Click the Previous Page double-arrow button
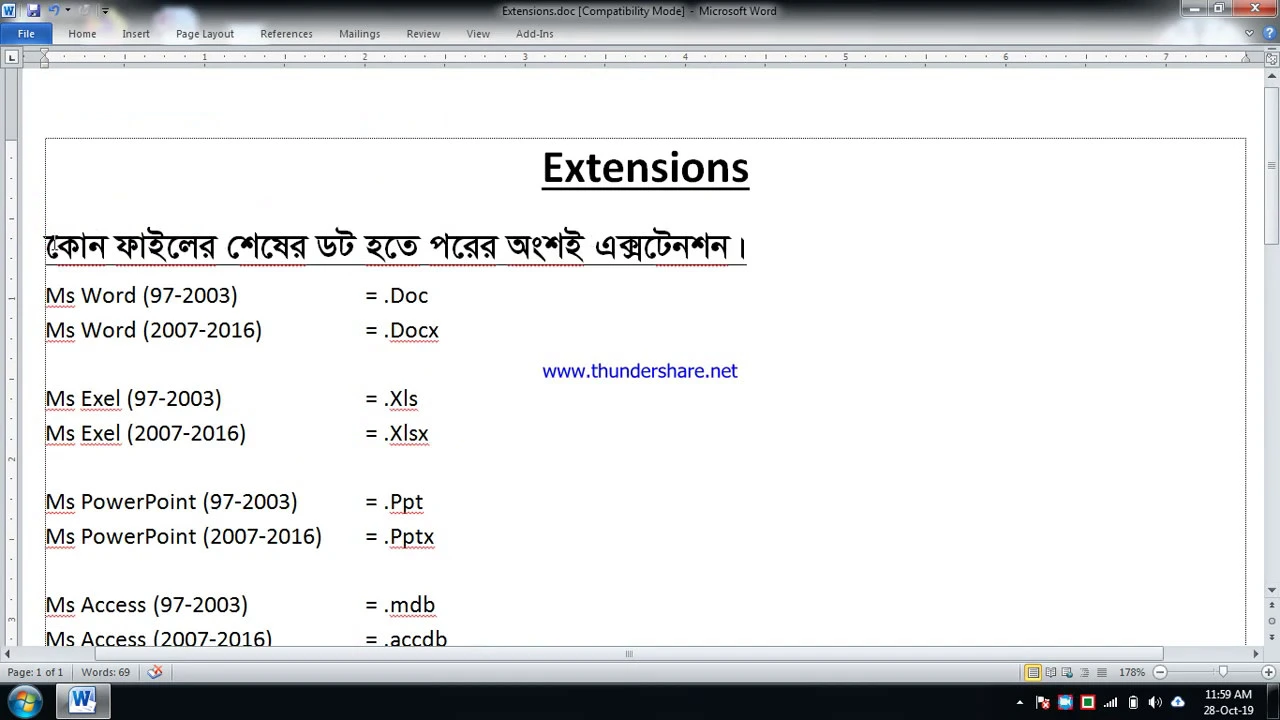Viewport: 1280px width, 720px height. pyautogui.click(x=1272, y=605)
